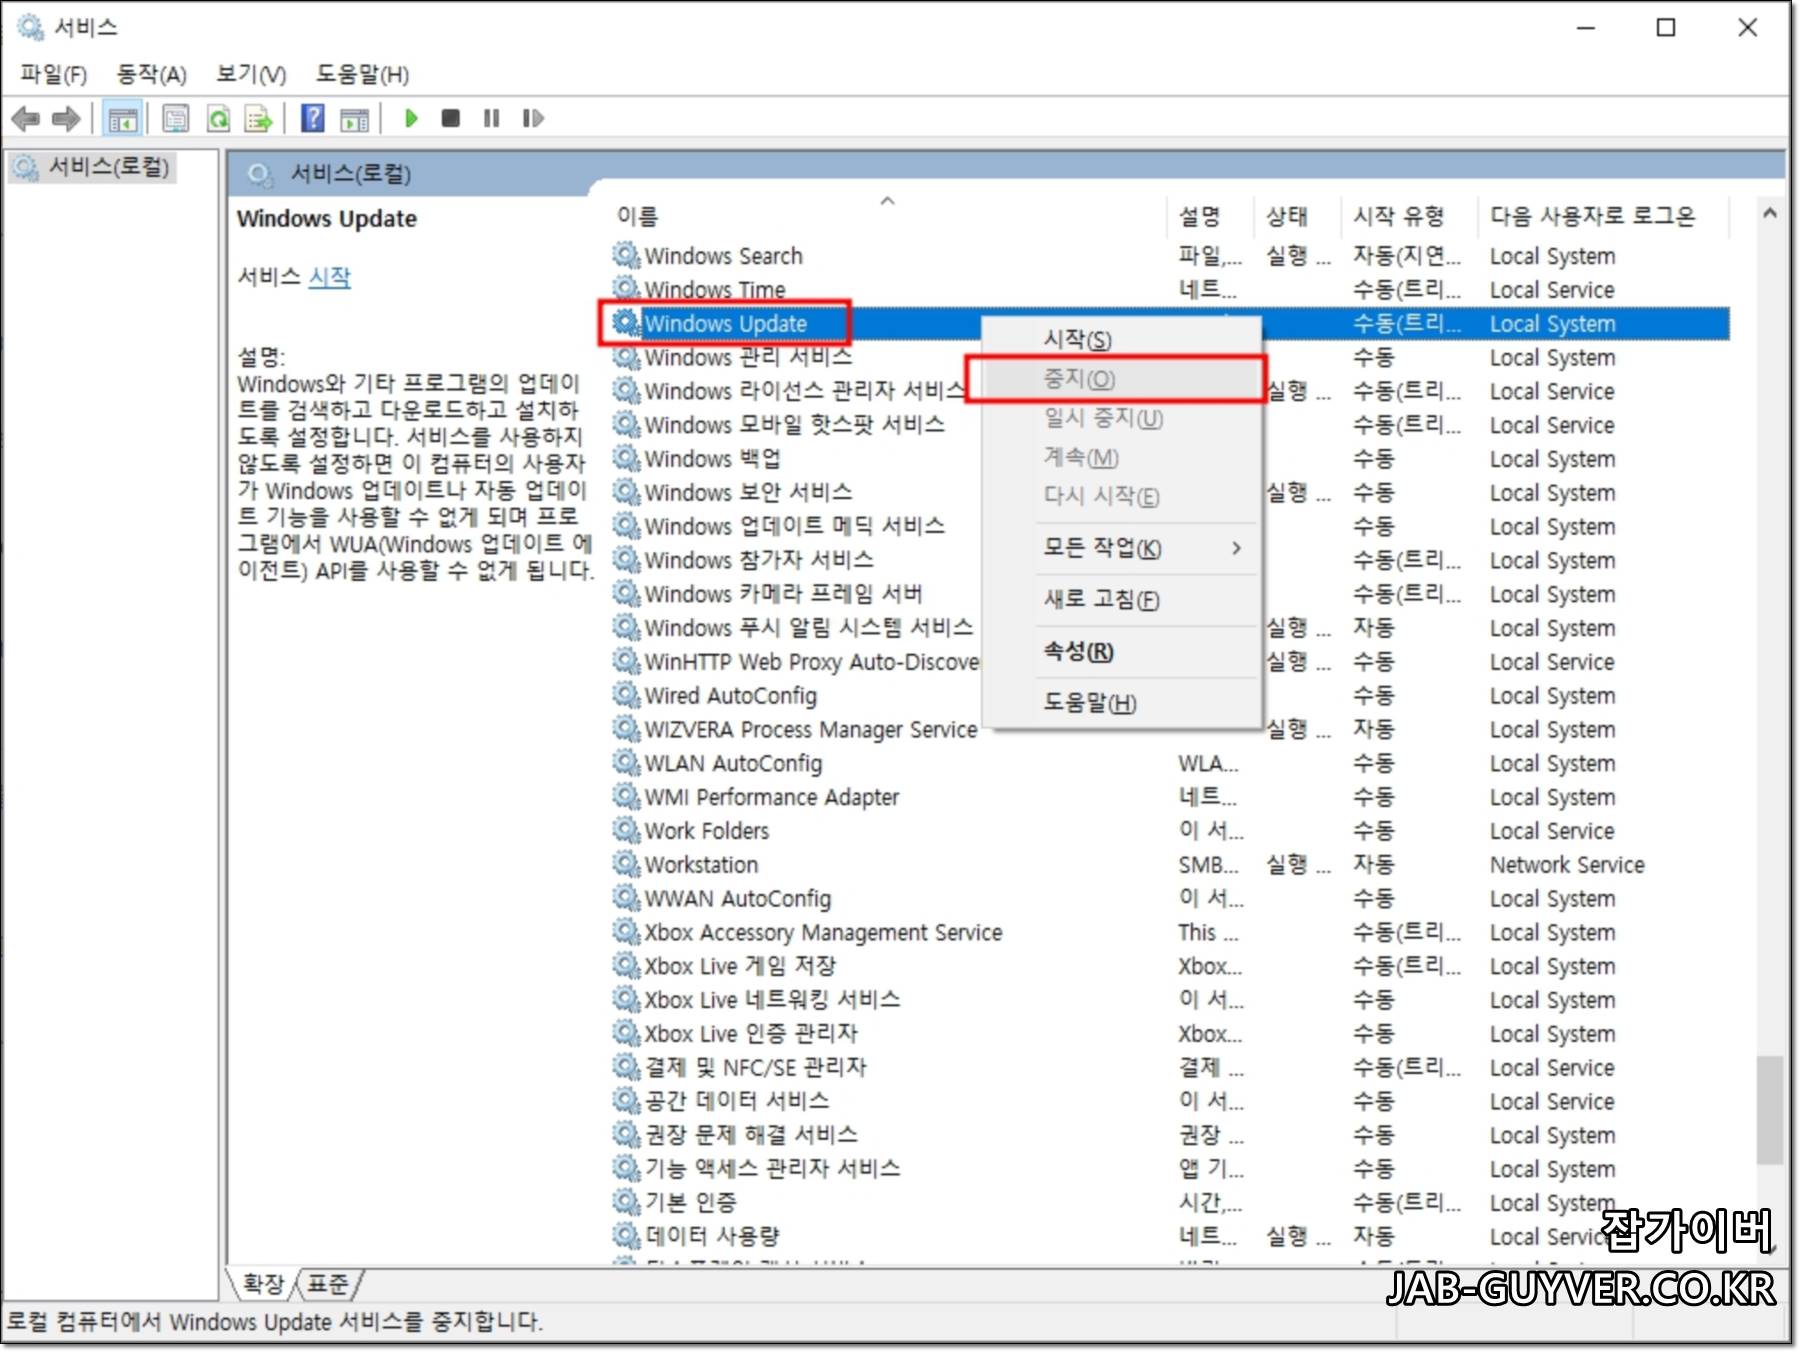The image size is (1800, 1352).
Task: Click the Export List toolbar icon
Action: coord(258,119)
